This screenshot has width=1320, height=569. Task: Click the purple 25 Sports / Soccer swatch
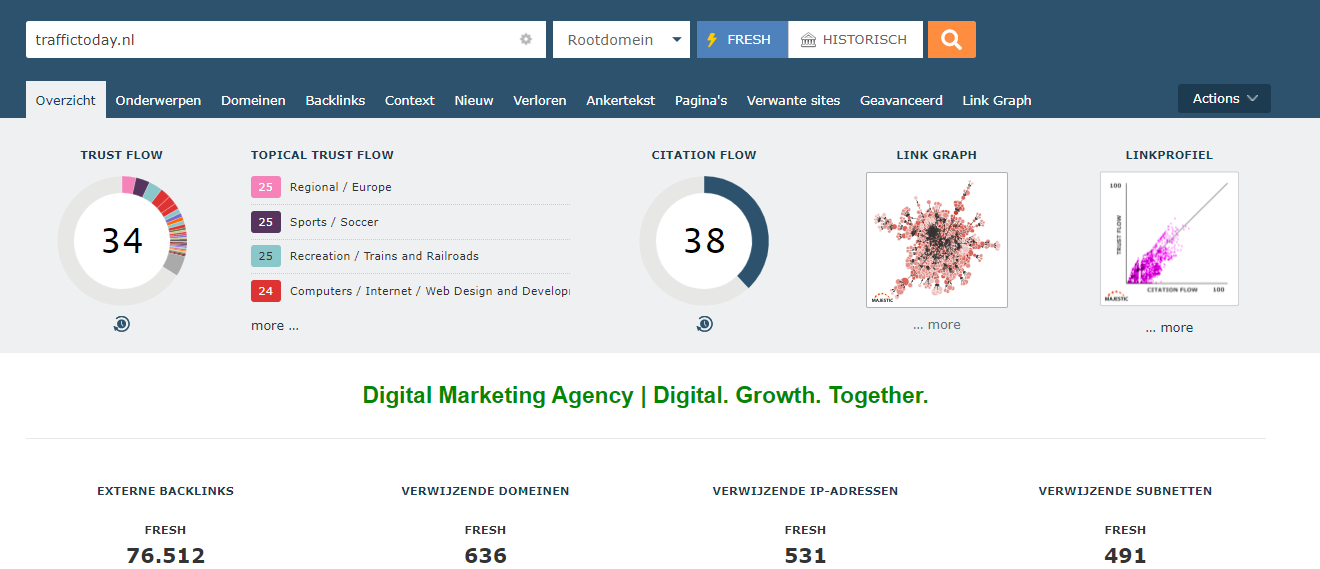click(x=266, y=222)
